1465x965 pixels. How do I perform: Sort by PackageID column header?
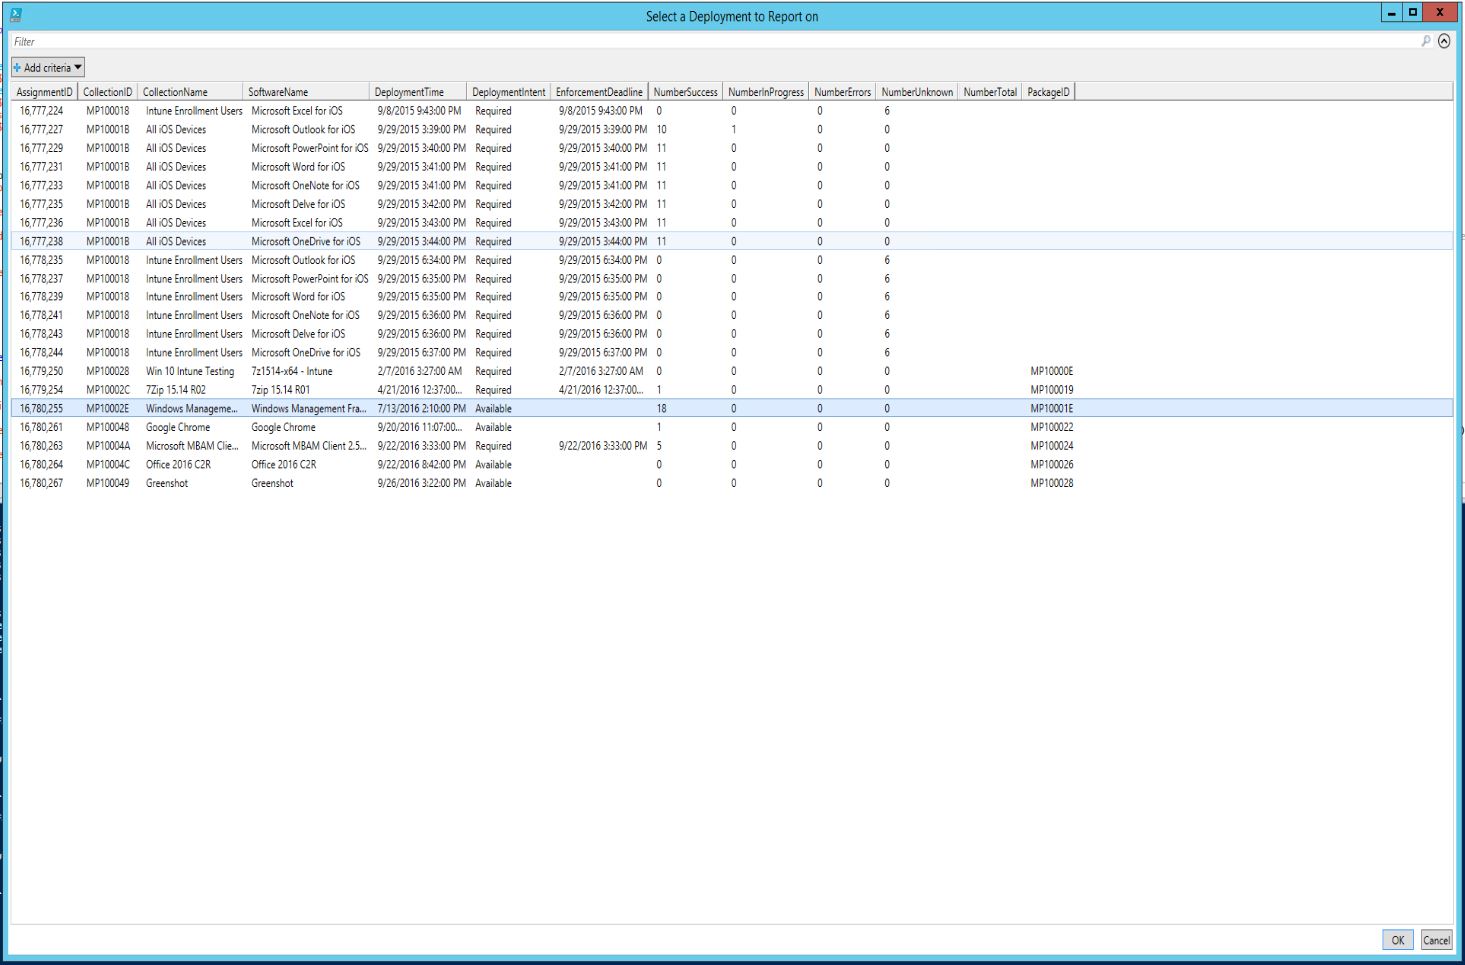coord(1048,92)
